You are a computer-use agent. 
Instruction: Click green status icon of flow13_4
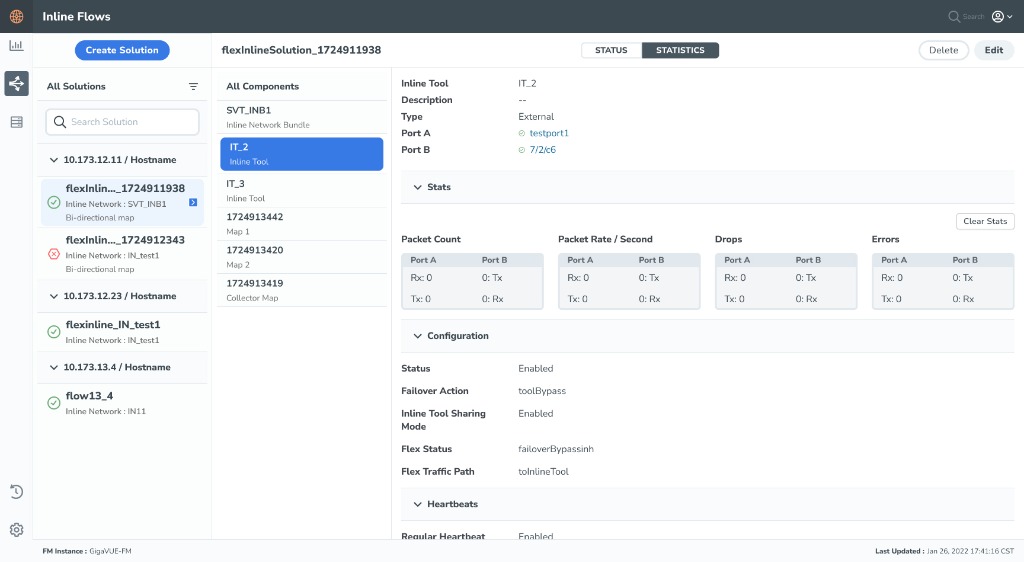(54, 403)
